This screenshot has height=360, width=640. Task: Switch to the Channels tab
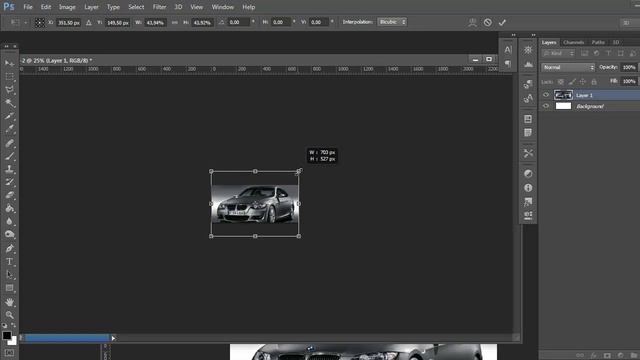click(573, 42)
